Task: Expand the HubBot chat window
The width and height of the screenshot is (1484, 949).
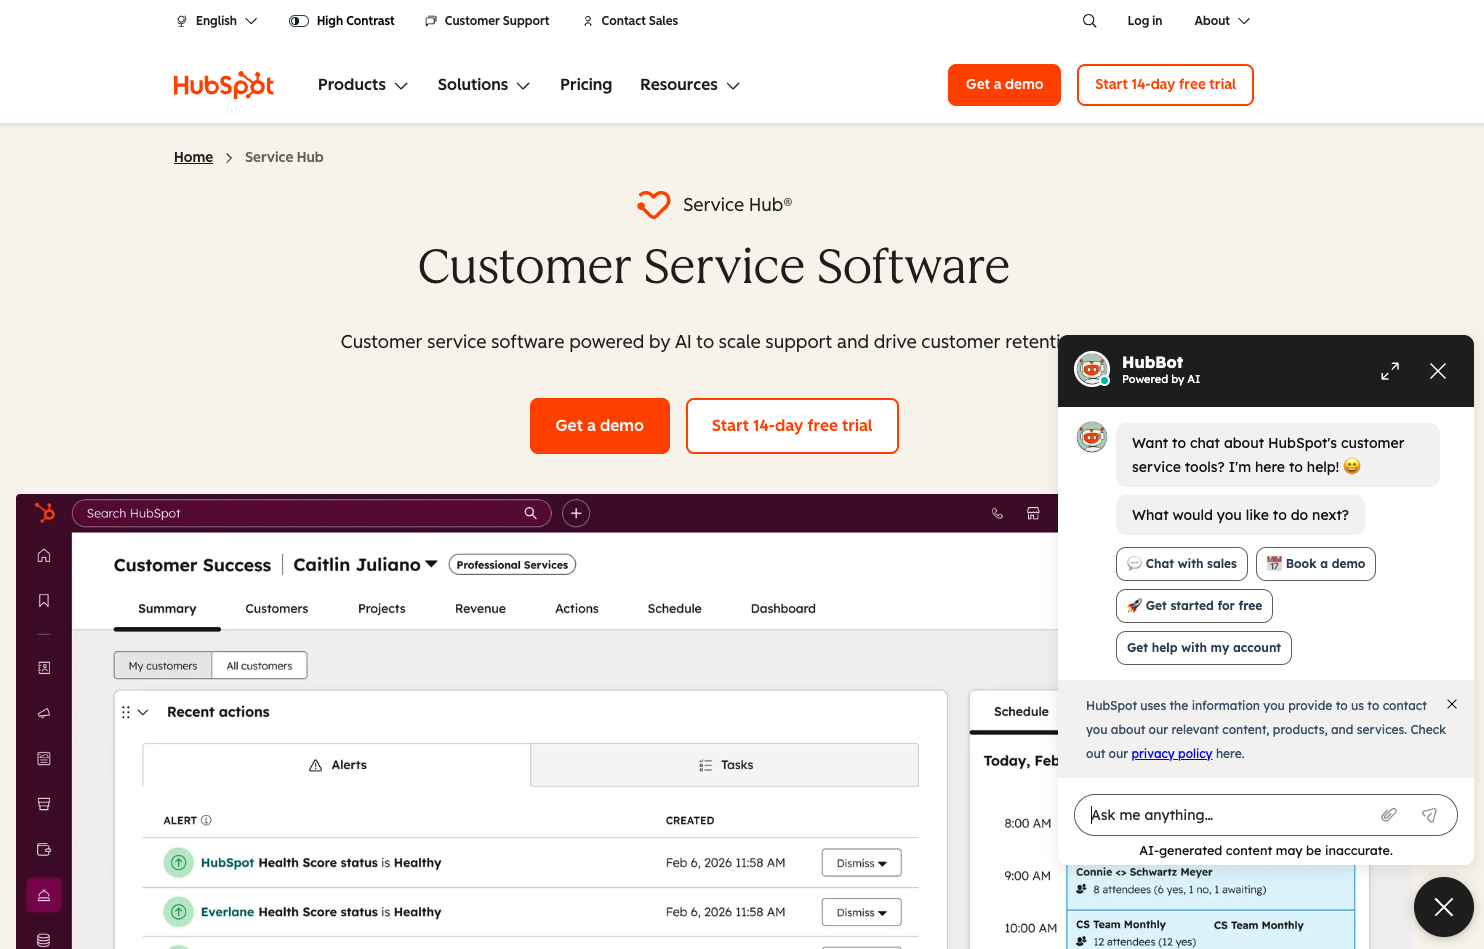Action: 1390,371
